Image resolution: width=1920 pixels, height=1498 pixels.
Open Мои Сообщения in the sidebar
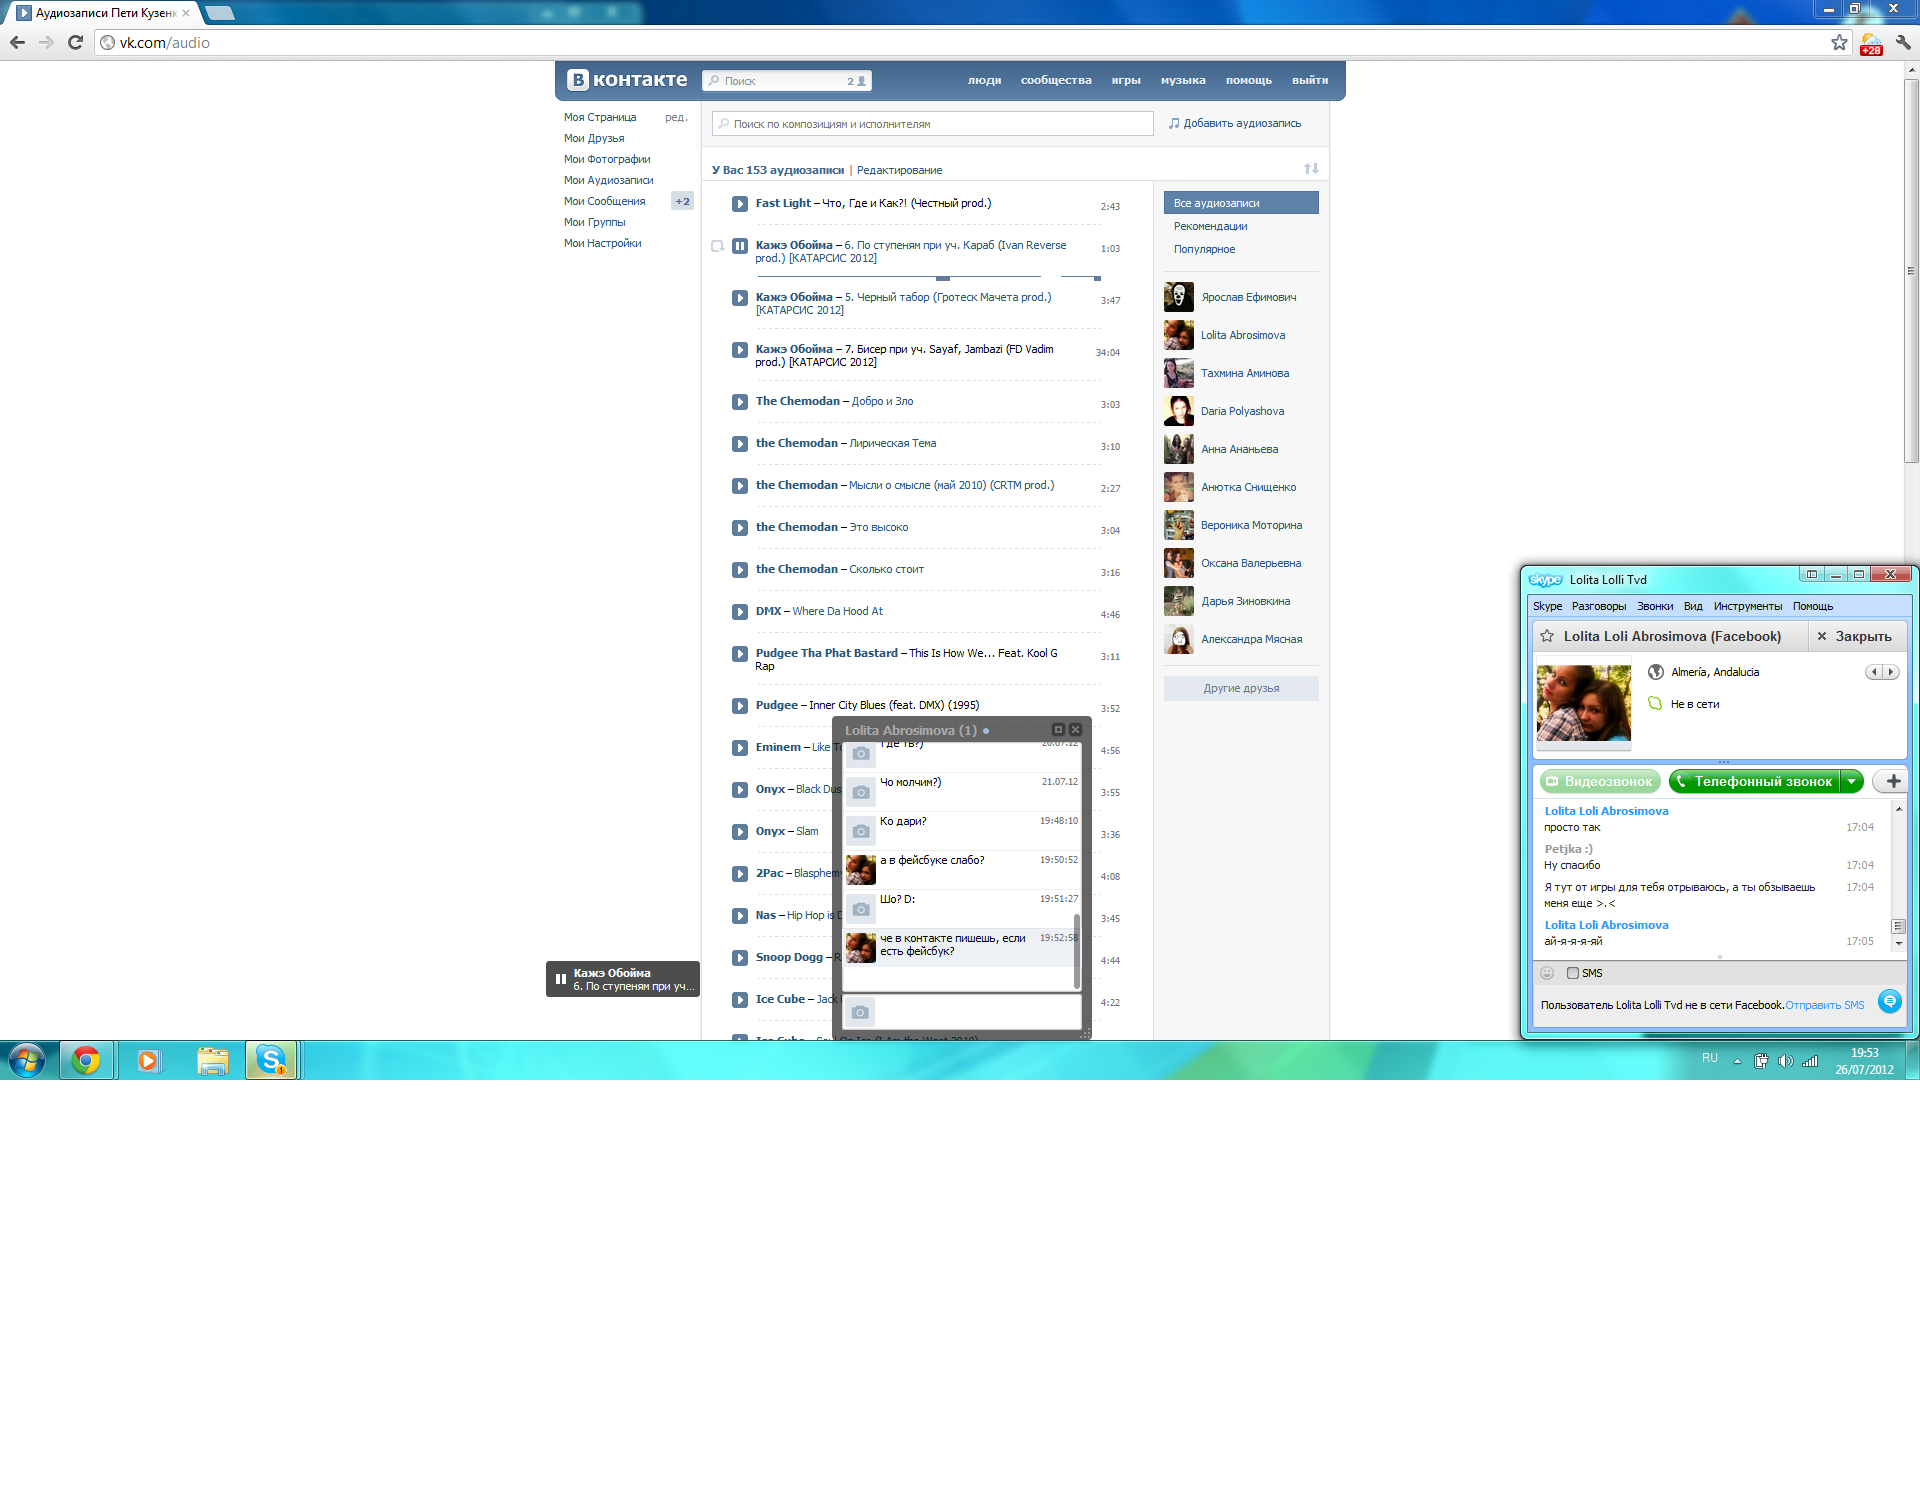pyautogui.click(x=604, y=202)
